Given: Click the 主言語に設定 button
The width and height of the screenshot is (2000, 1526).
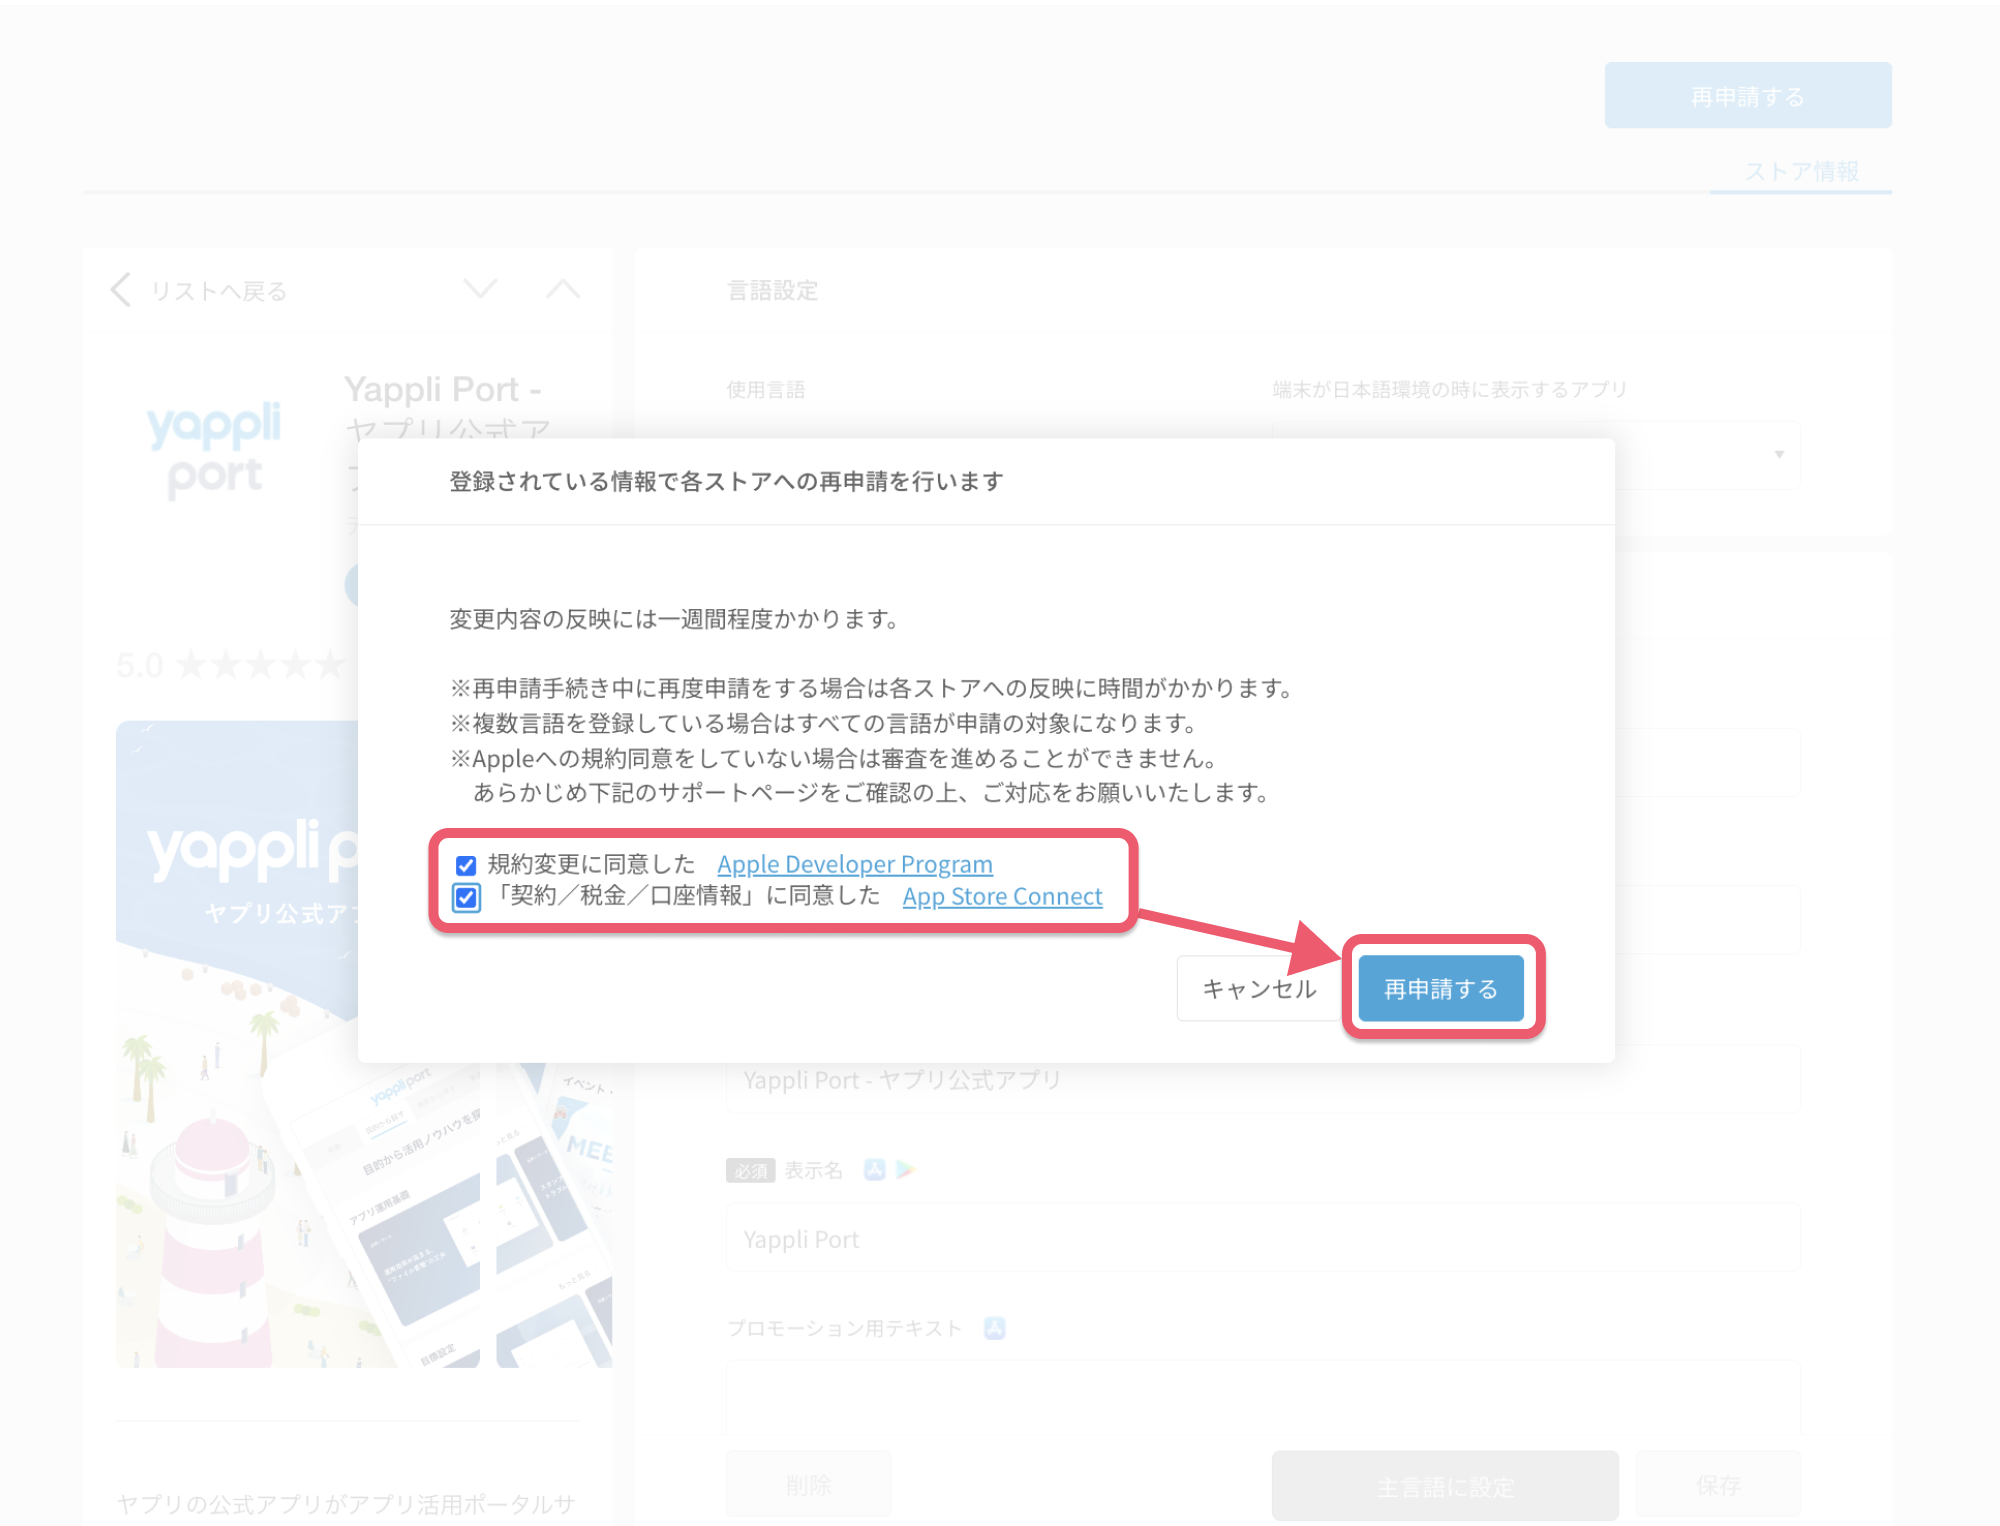Looking at the screenshot, I should (x=1445, y=1486).
